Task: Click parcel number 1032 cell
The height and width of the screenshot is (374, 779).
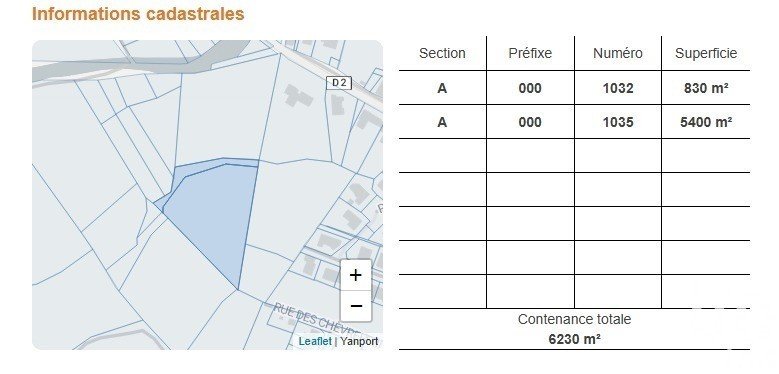Action: [x=618, y=88]
